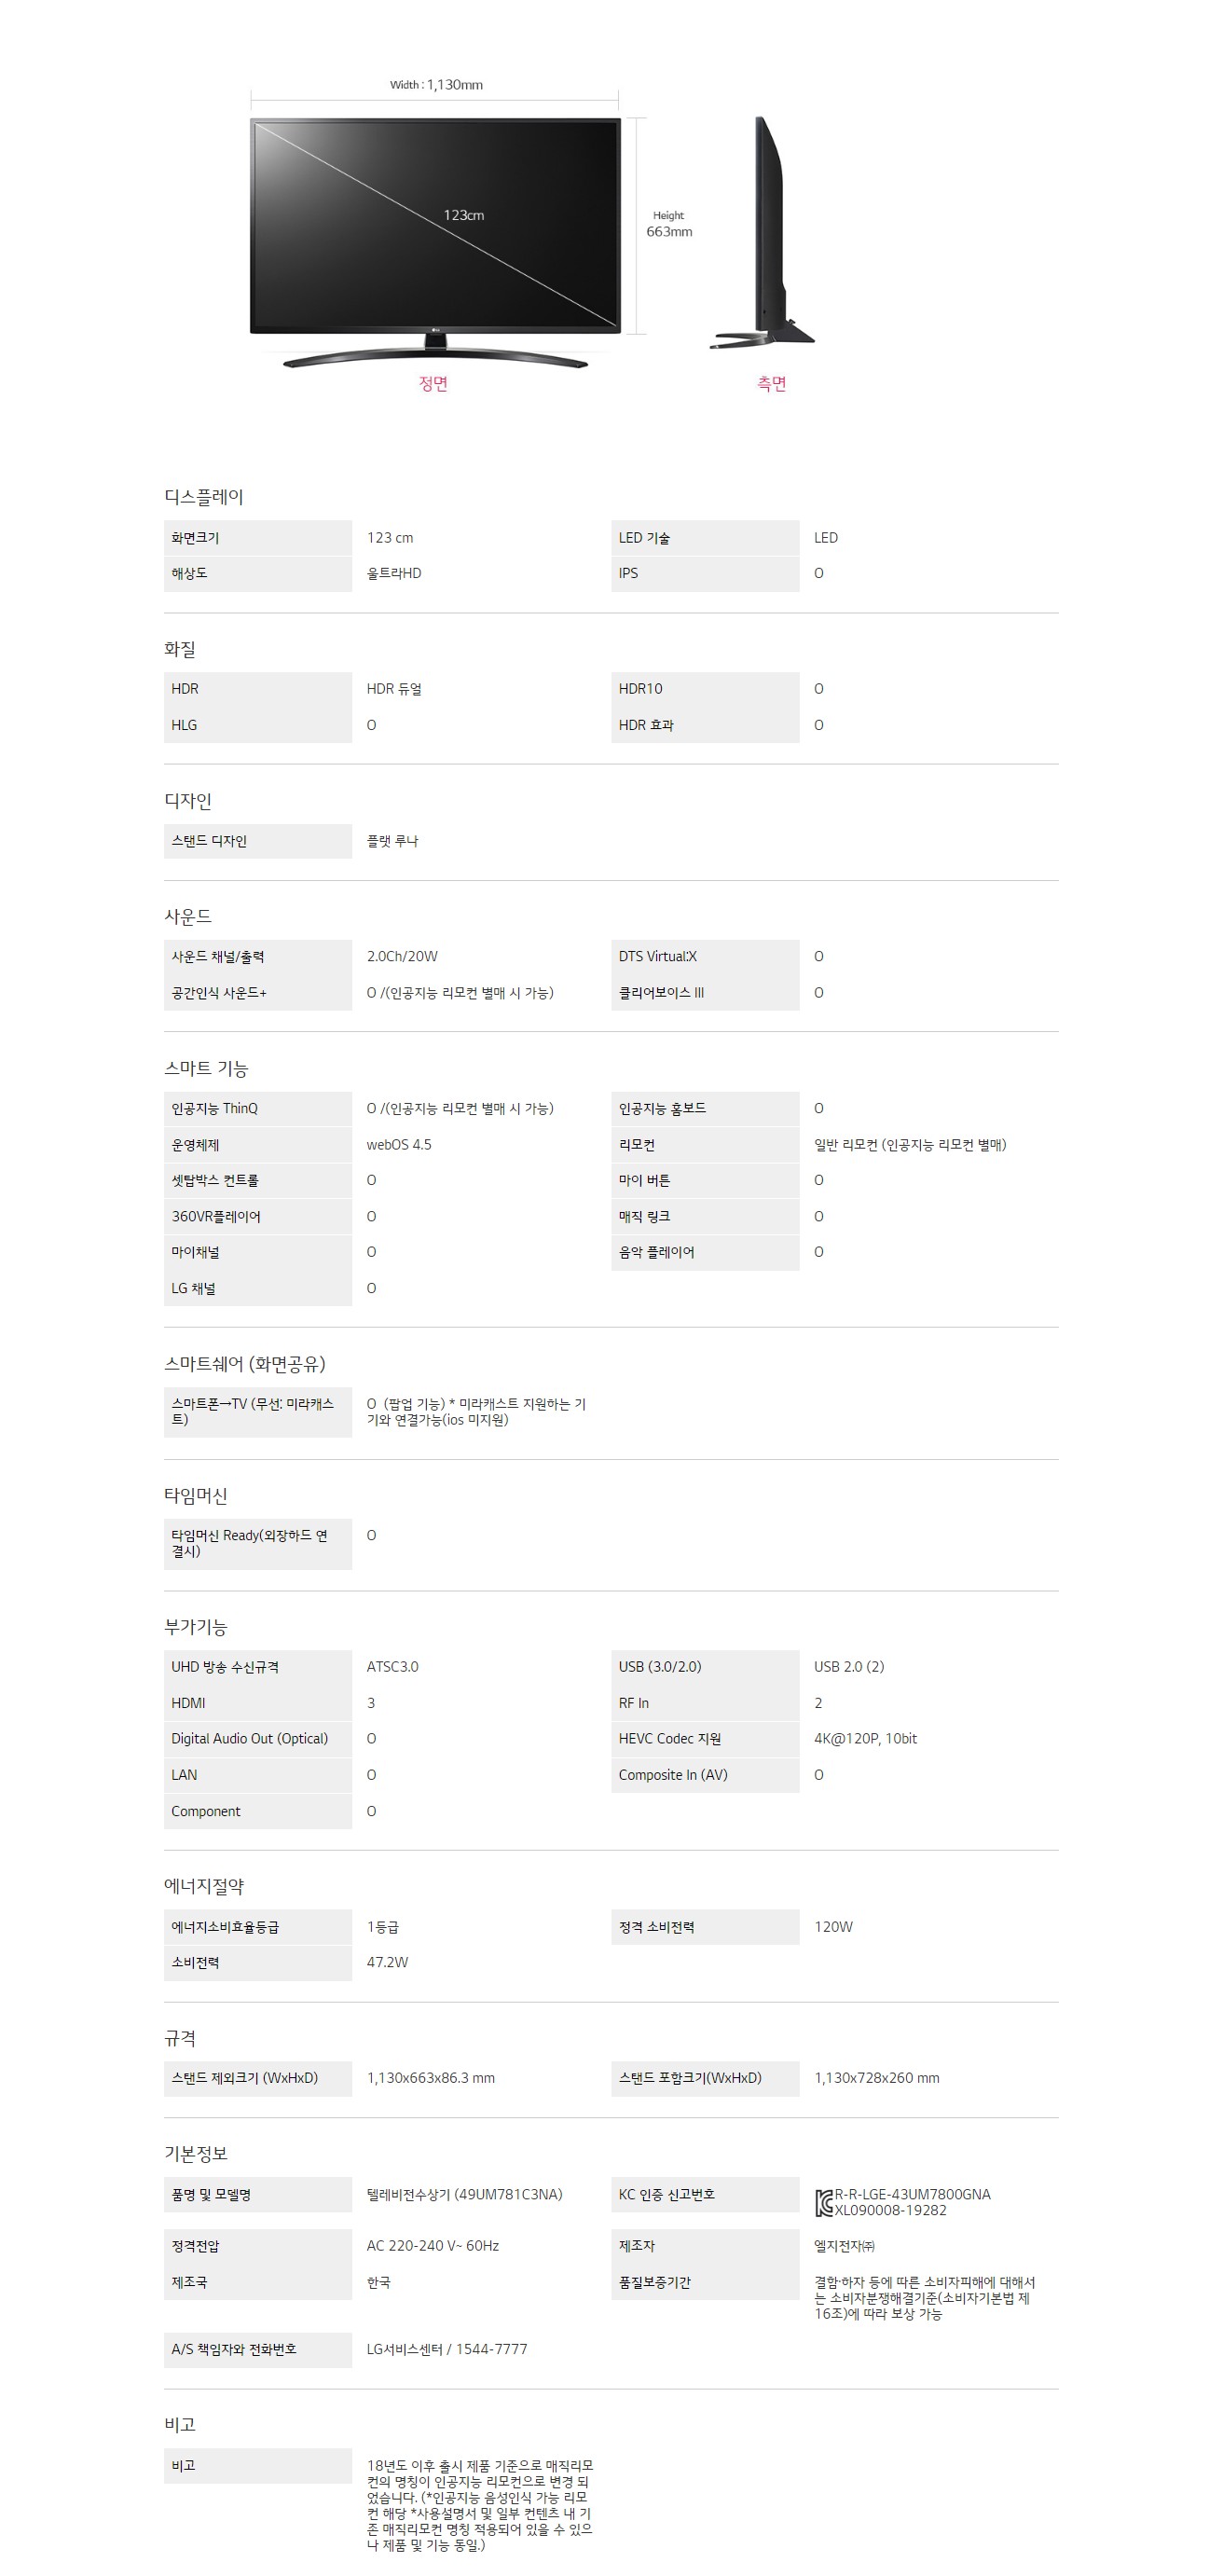The image size is (1223, 2576).
Task: Click the 측면 label under side view
Action: (771, 384)
